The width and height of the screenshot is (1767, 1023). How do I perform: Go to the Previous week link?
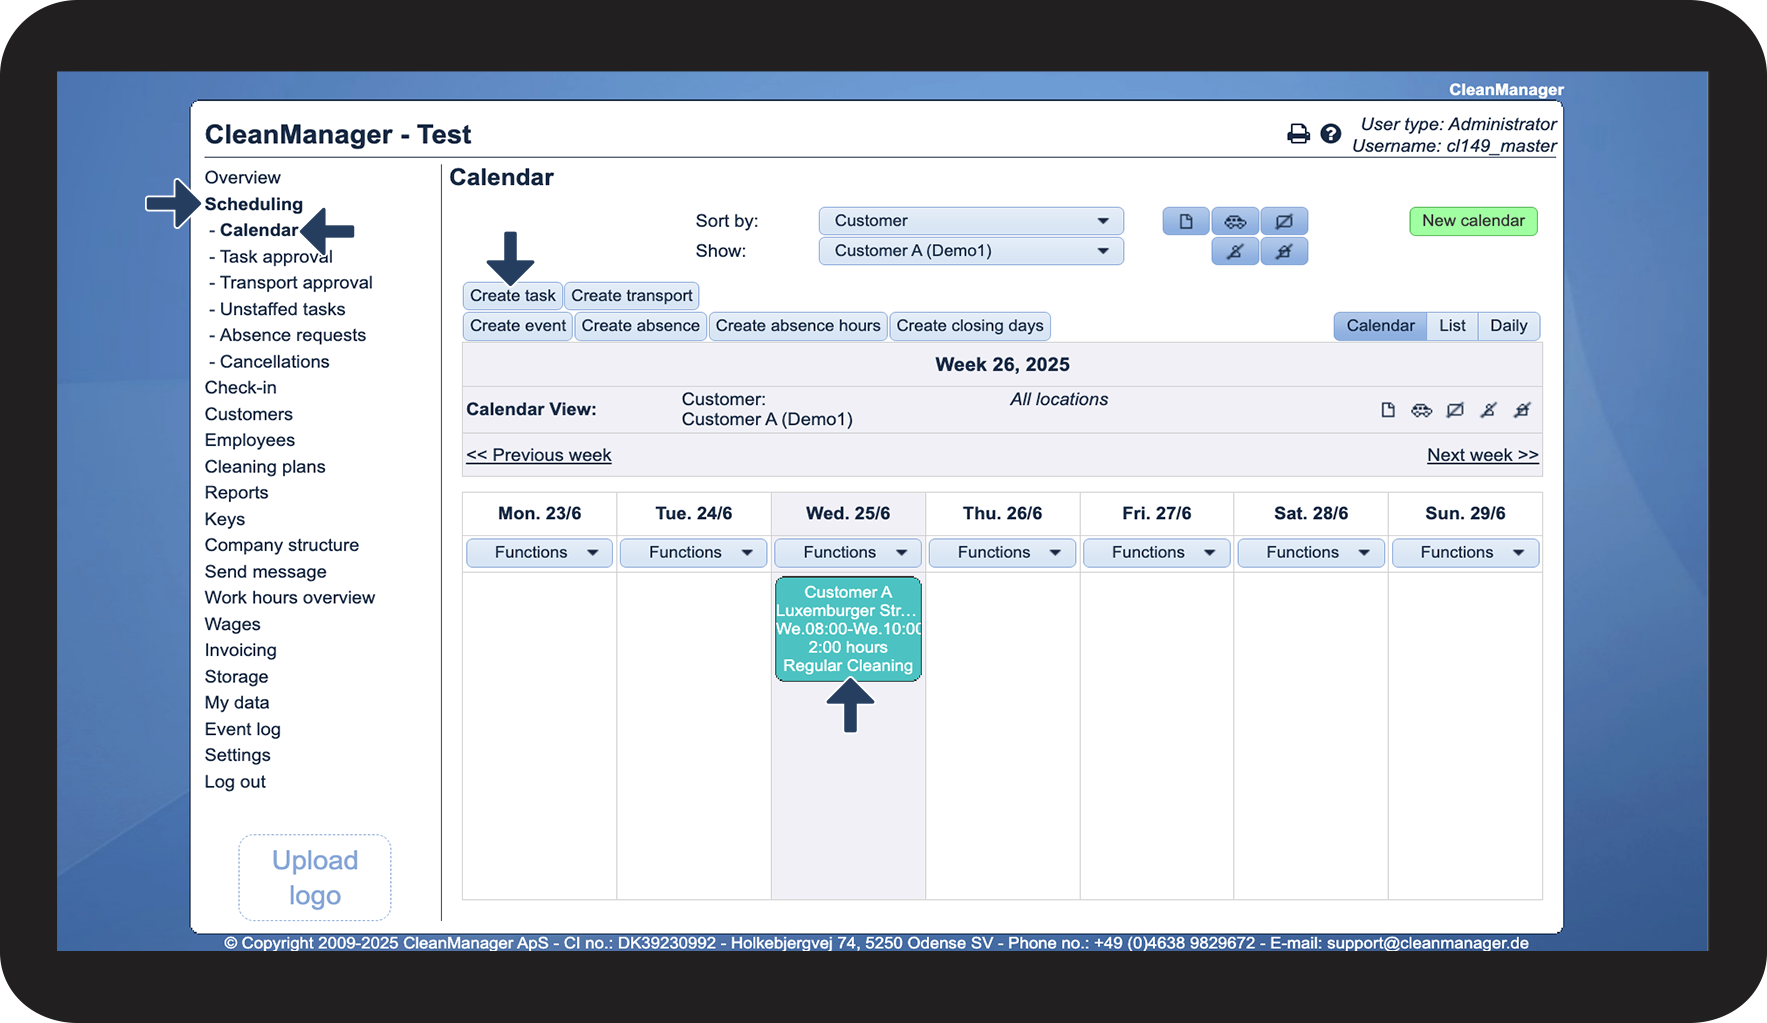click(539, 456)
